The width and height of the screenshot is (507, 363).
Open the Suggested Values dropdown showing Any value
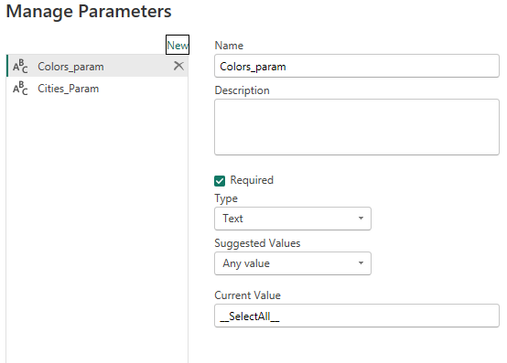click(293, 263)
